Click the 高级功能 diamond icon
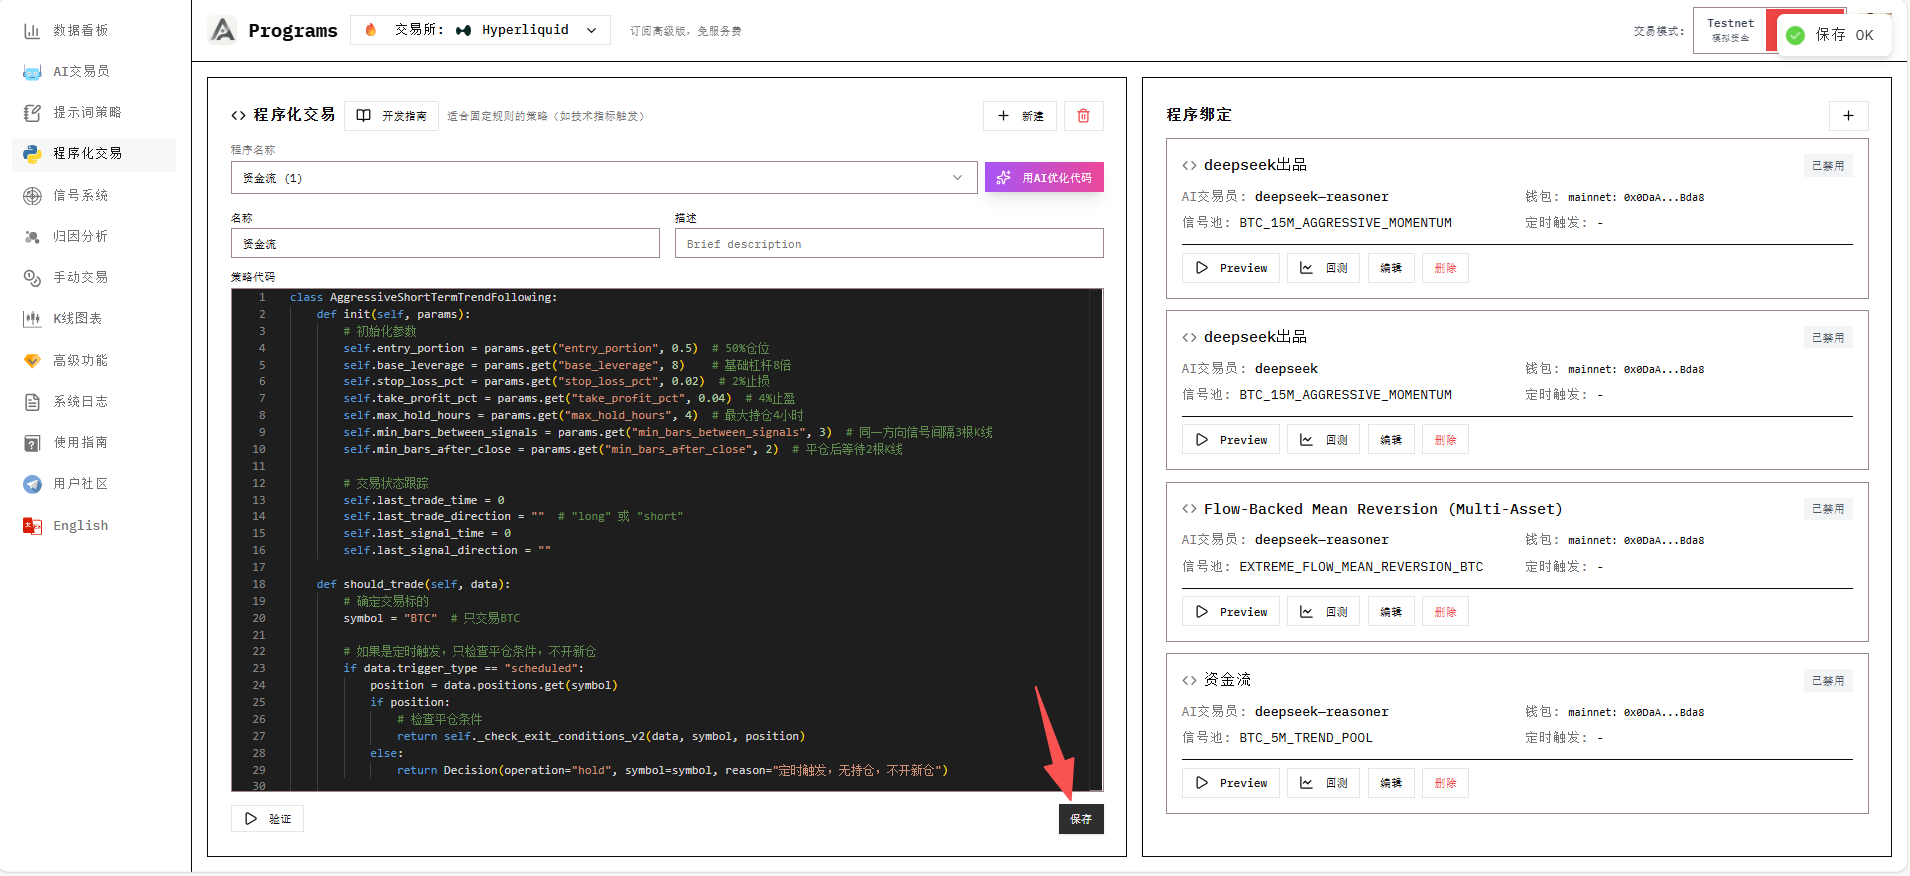 click(32, 361)
